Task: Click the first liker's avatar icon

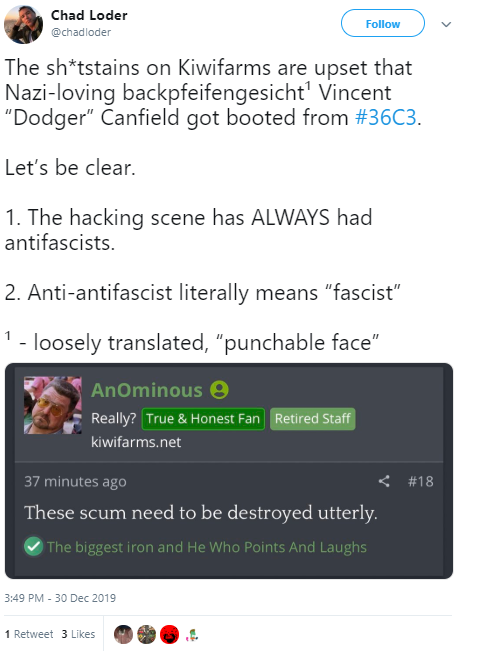Action: click(123, 634)
